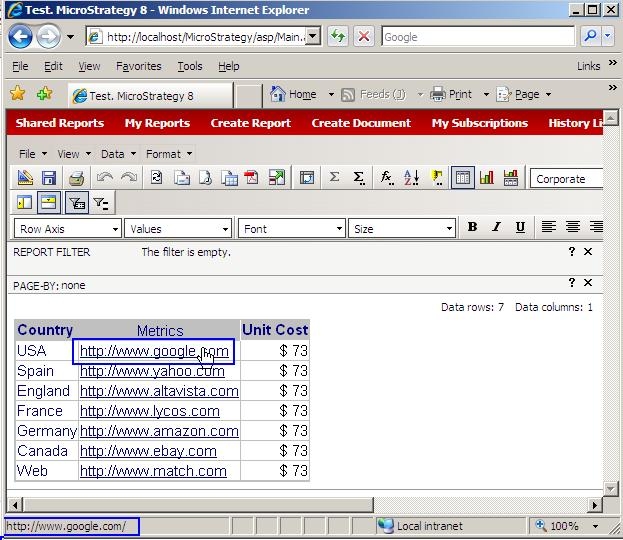
Task: Click the A-Z sort icon
Action: pos(411,178)
